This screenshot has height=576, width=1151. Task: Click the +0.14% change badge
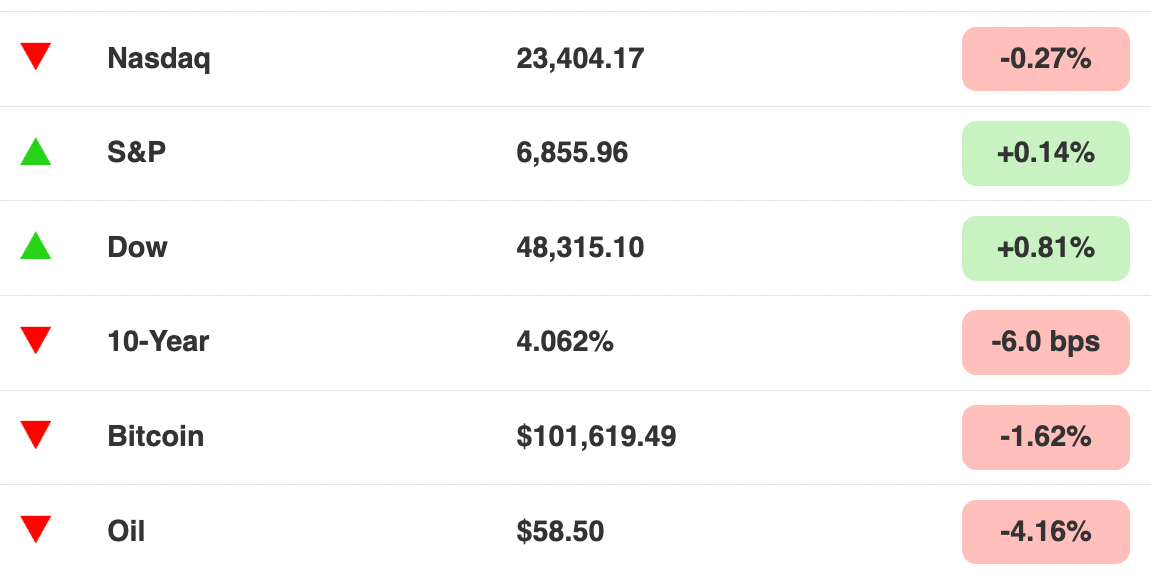tap(1045, 153)
